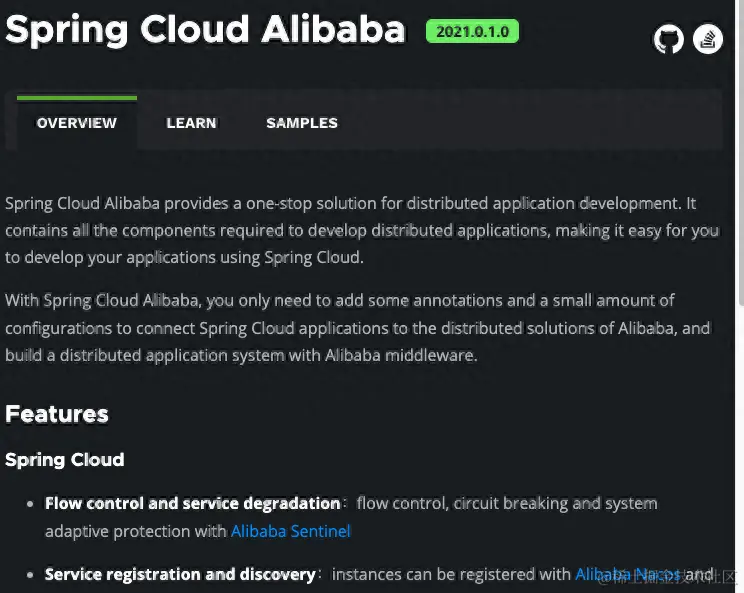Open the Alibaba Nacos link
The image size is (744, 593).
(x=628, y=574)
